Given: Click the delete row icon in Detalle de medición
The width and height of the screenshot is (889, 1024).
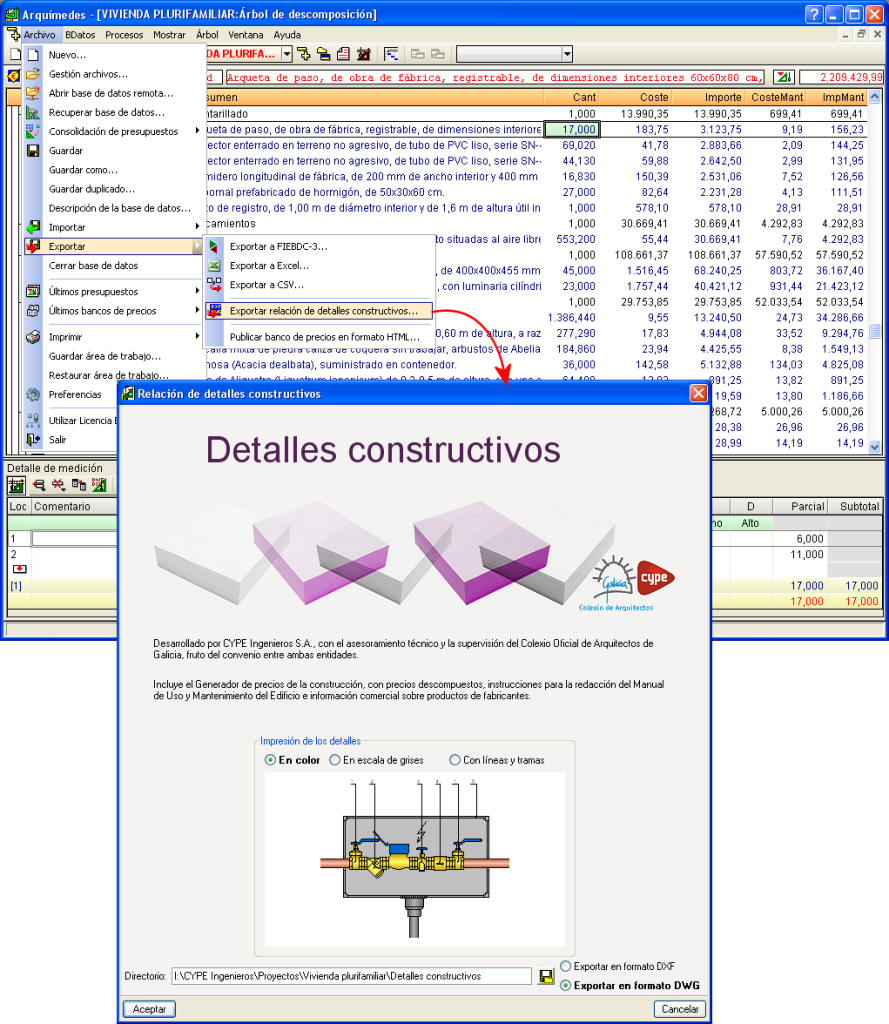Looking at the screenshot, I should click(58, 485).
